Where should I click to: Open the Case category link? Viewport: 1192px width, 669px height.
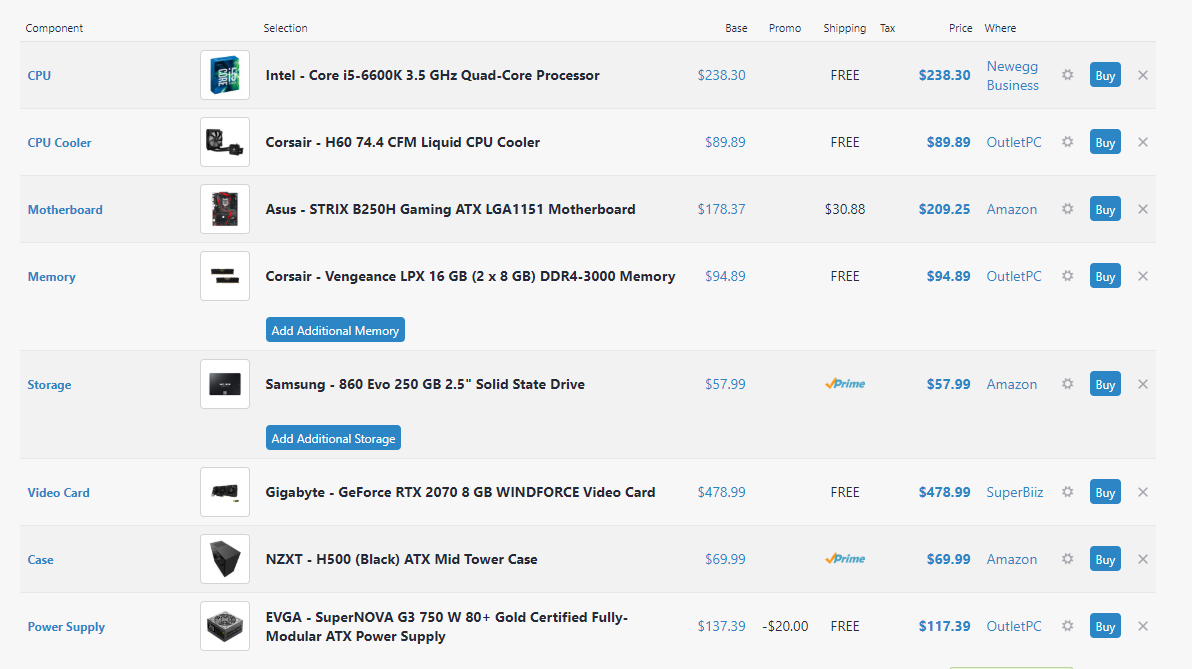coord(40,560)
